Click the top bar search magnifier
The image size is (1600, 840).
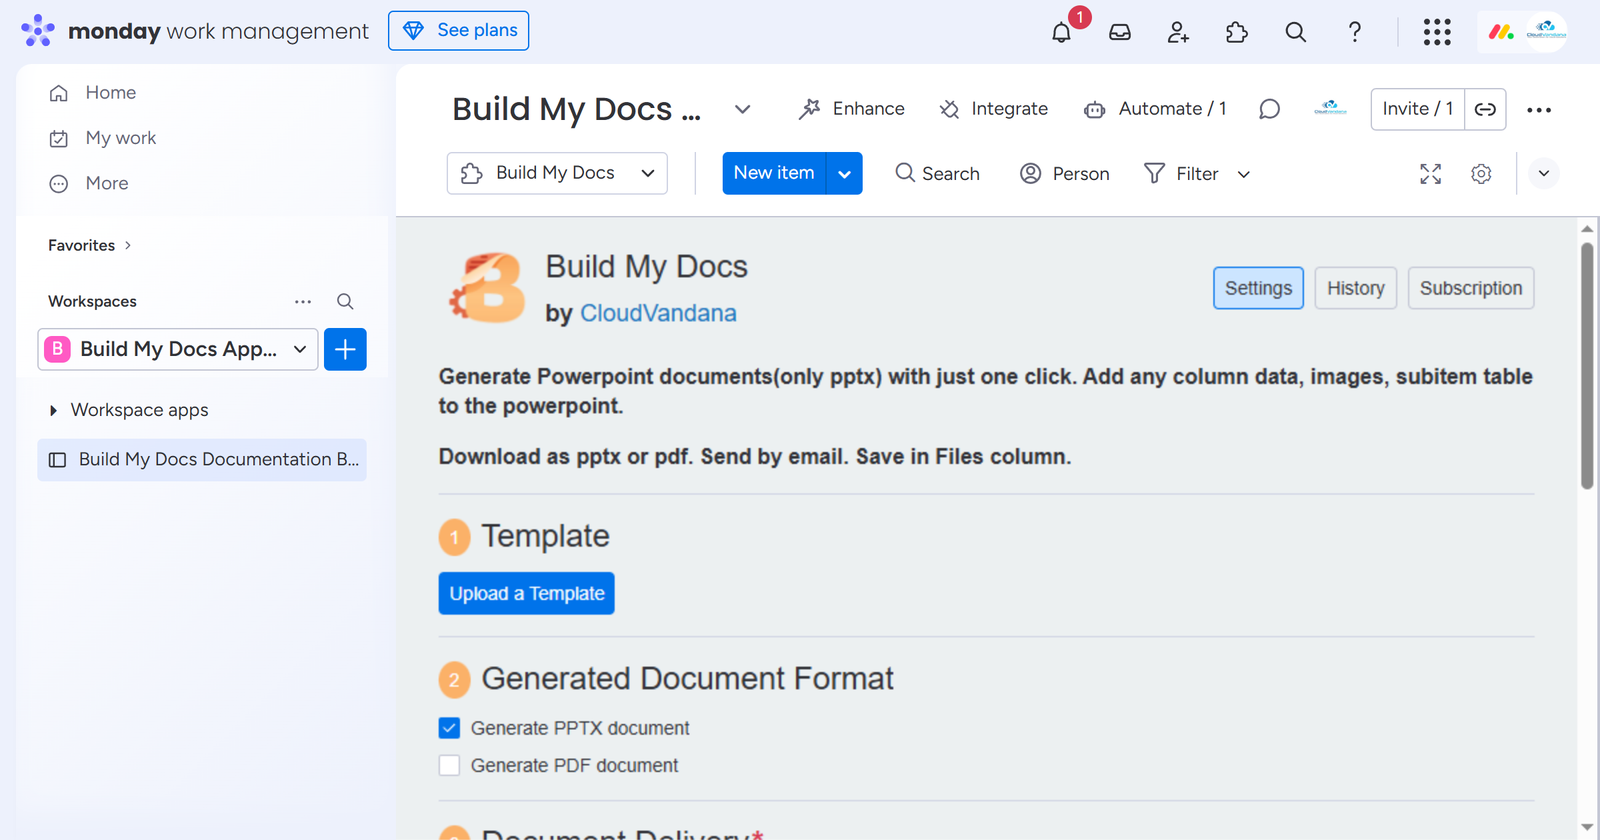click(1296, 32)
